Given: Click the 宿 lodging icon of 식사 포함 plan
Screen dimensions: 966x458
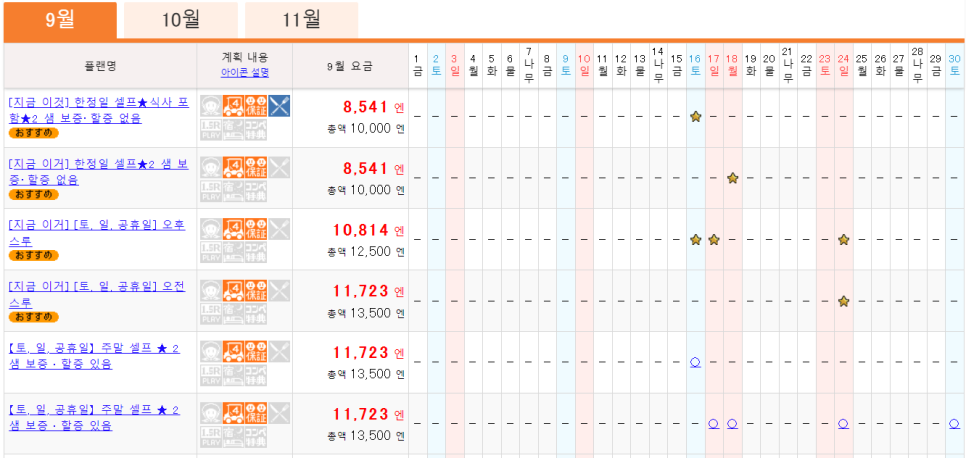Looking at the screenshot, I should (x=233, y=129).
